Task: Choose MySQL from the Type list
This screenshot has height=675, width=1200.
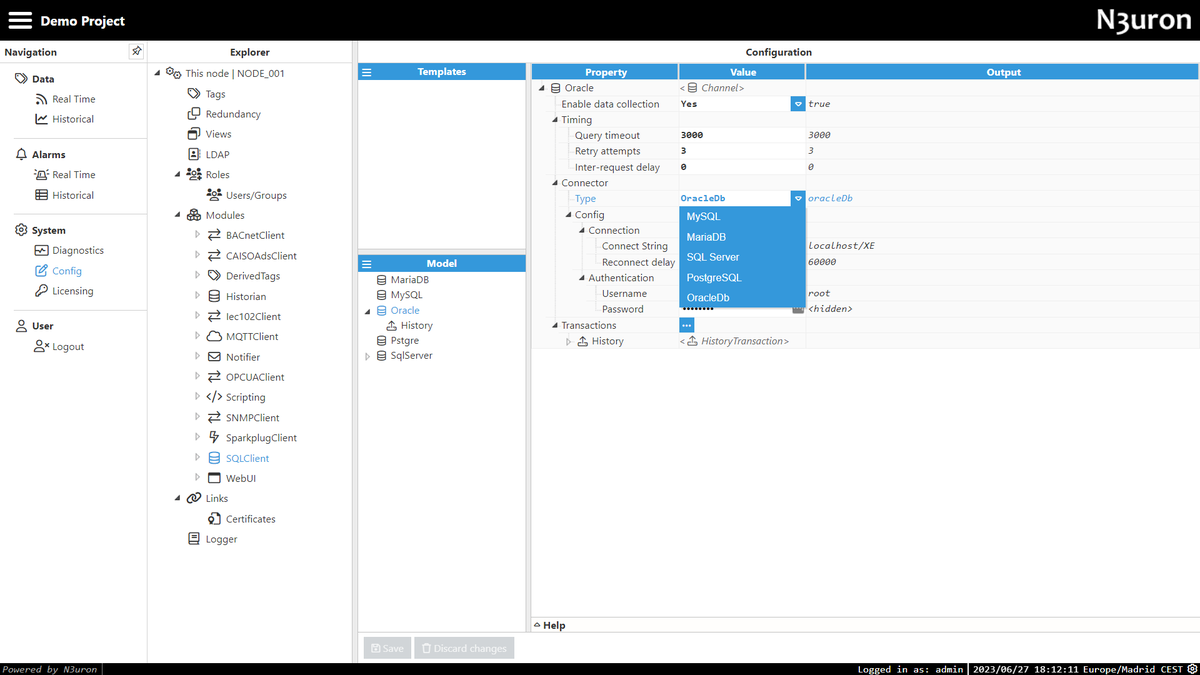Action: pyautogui.click(x=742, y=216)
